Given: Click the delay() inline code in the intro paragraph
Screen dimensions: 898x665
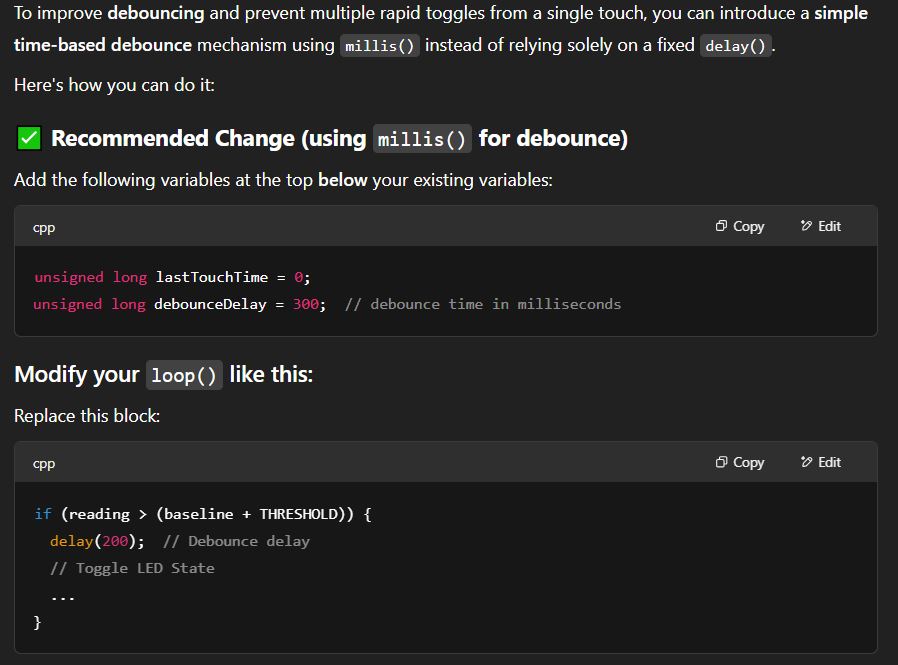Looking at the screenshot, I should tap(735, 46).
